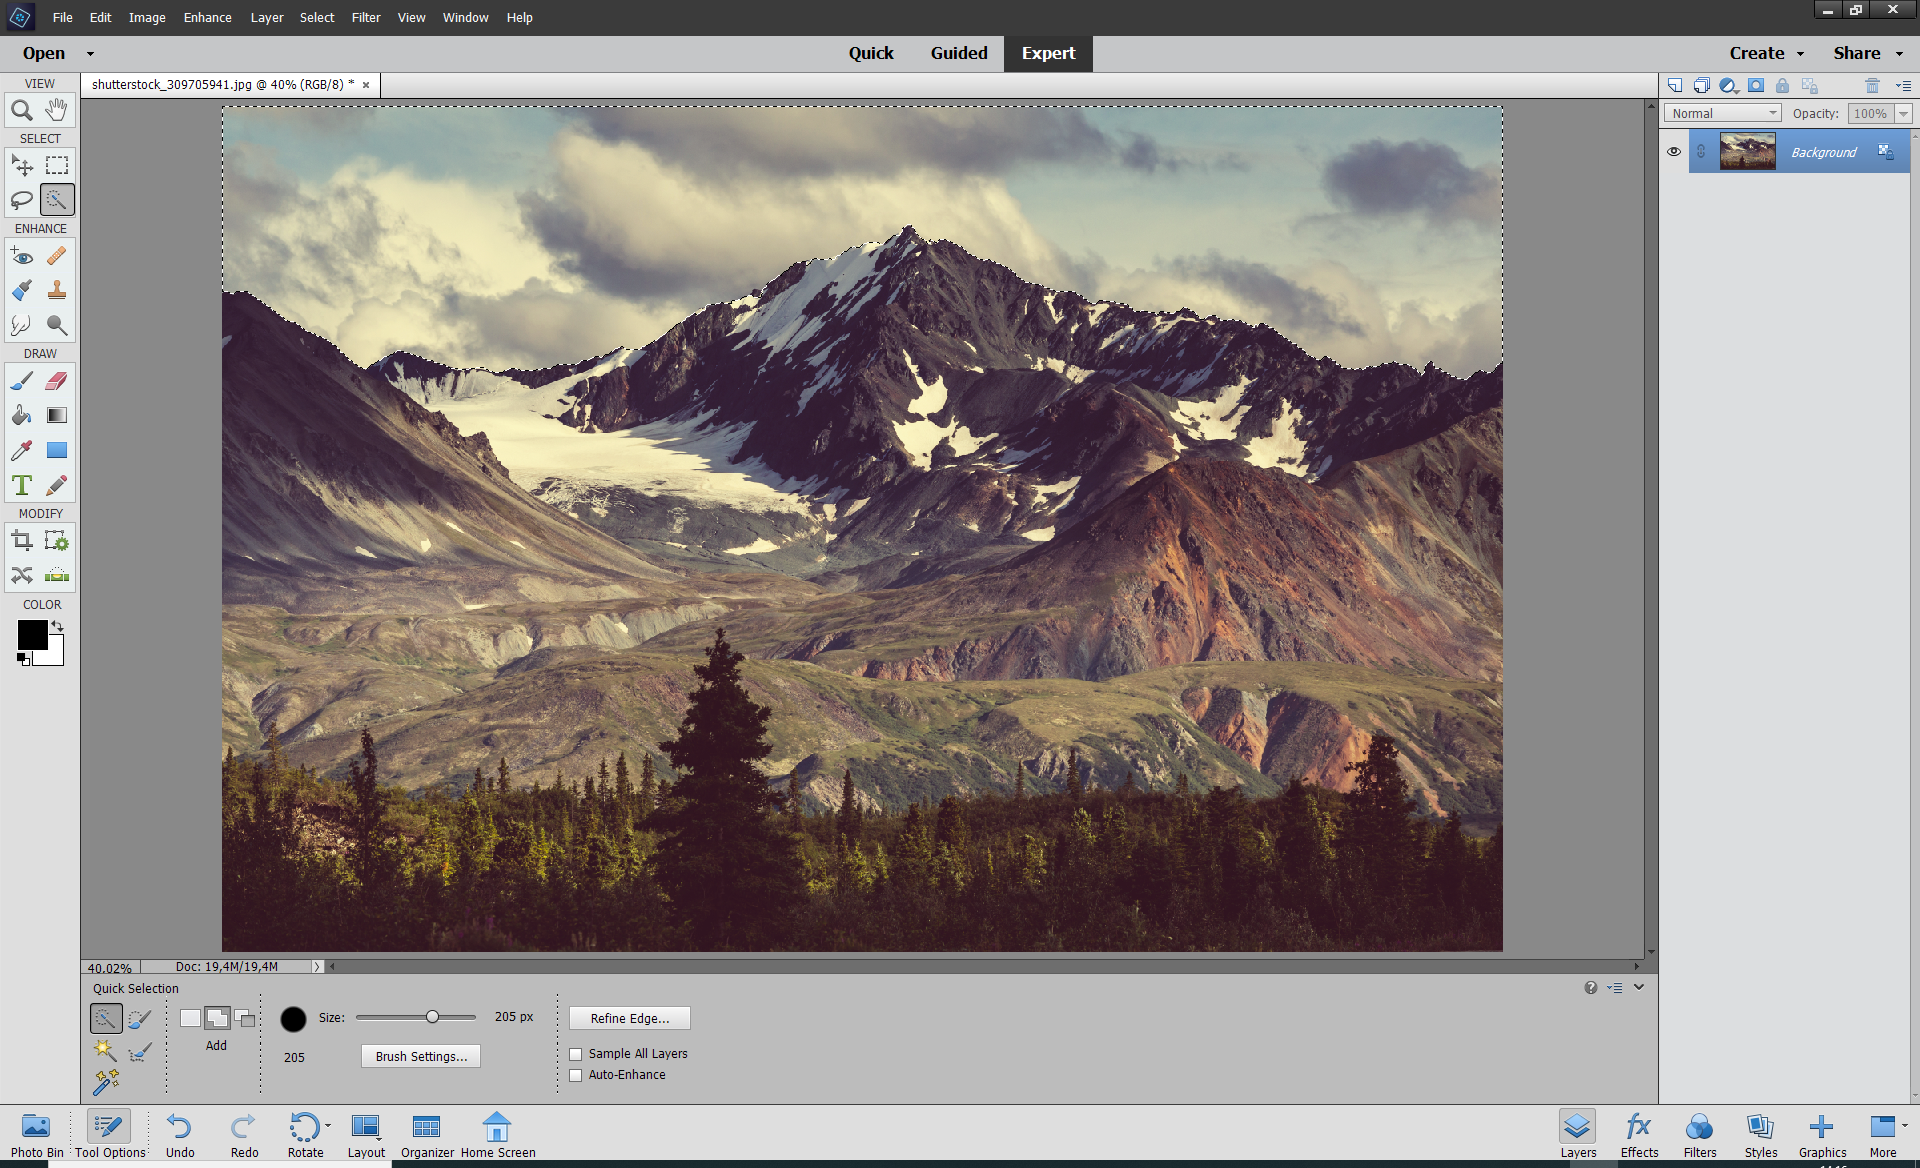Hide the Background layer with eye icon
This screenshot has width=1920, height=1168.
[1674, 152]
